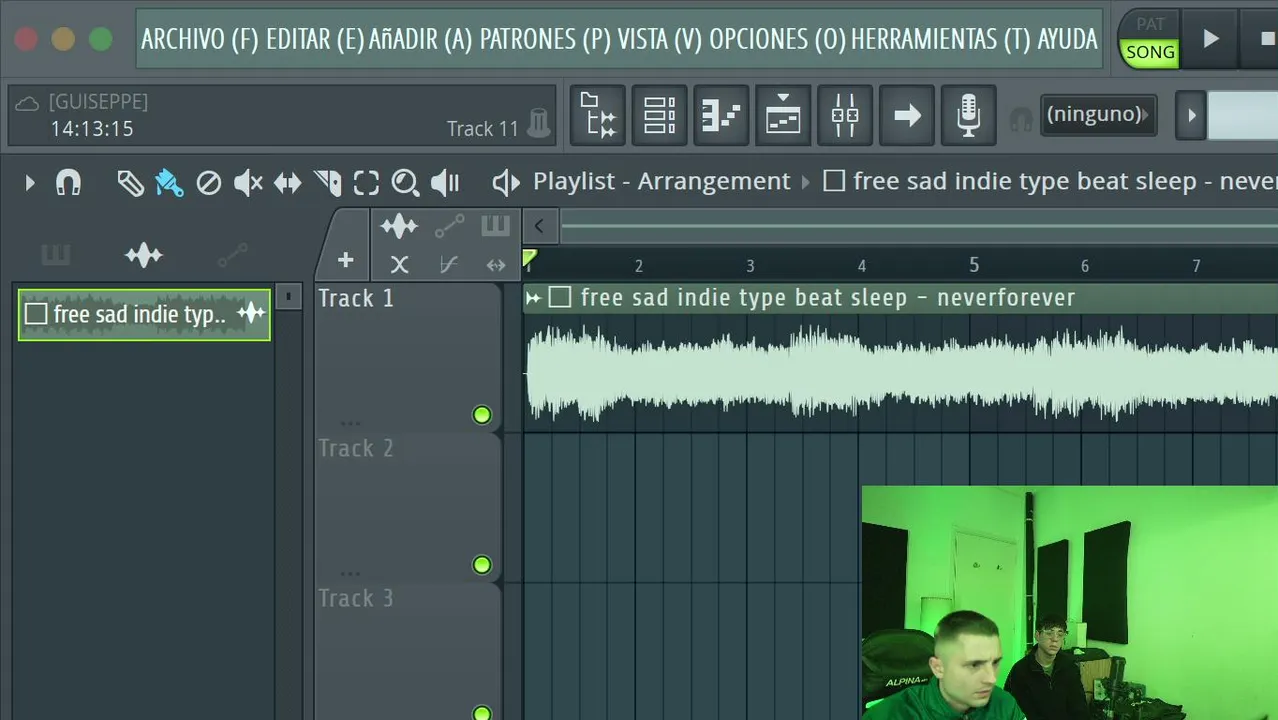This screenshot has width=1278, height=720.
Task: Open the Piano roll
Action: tap(721, 116)
